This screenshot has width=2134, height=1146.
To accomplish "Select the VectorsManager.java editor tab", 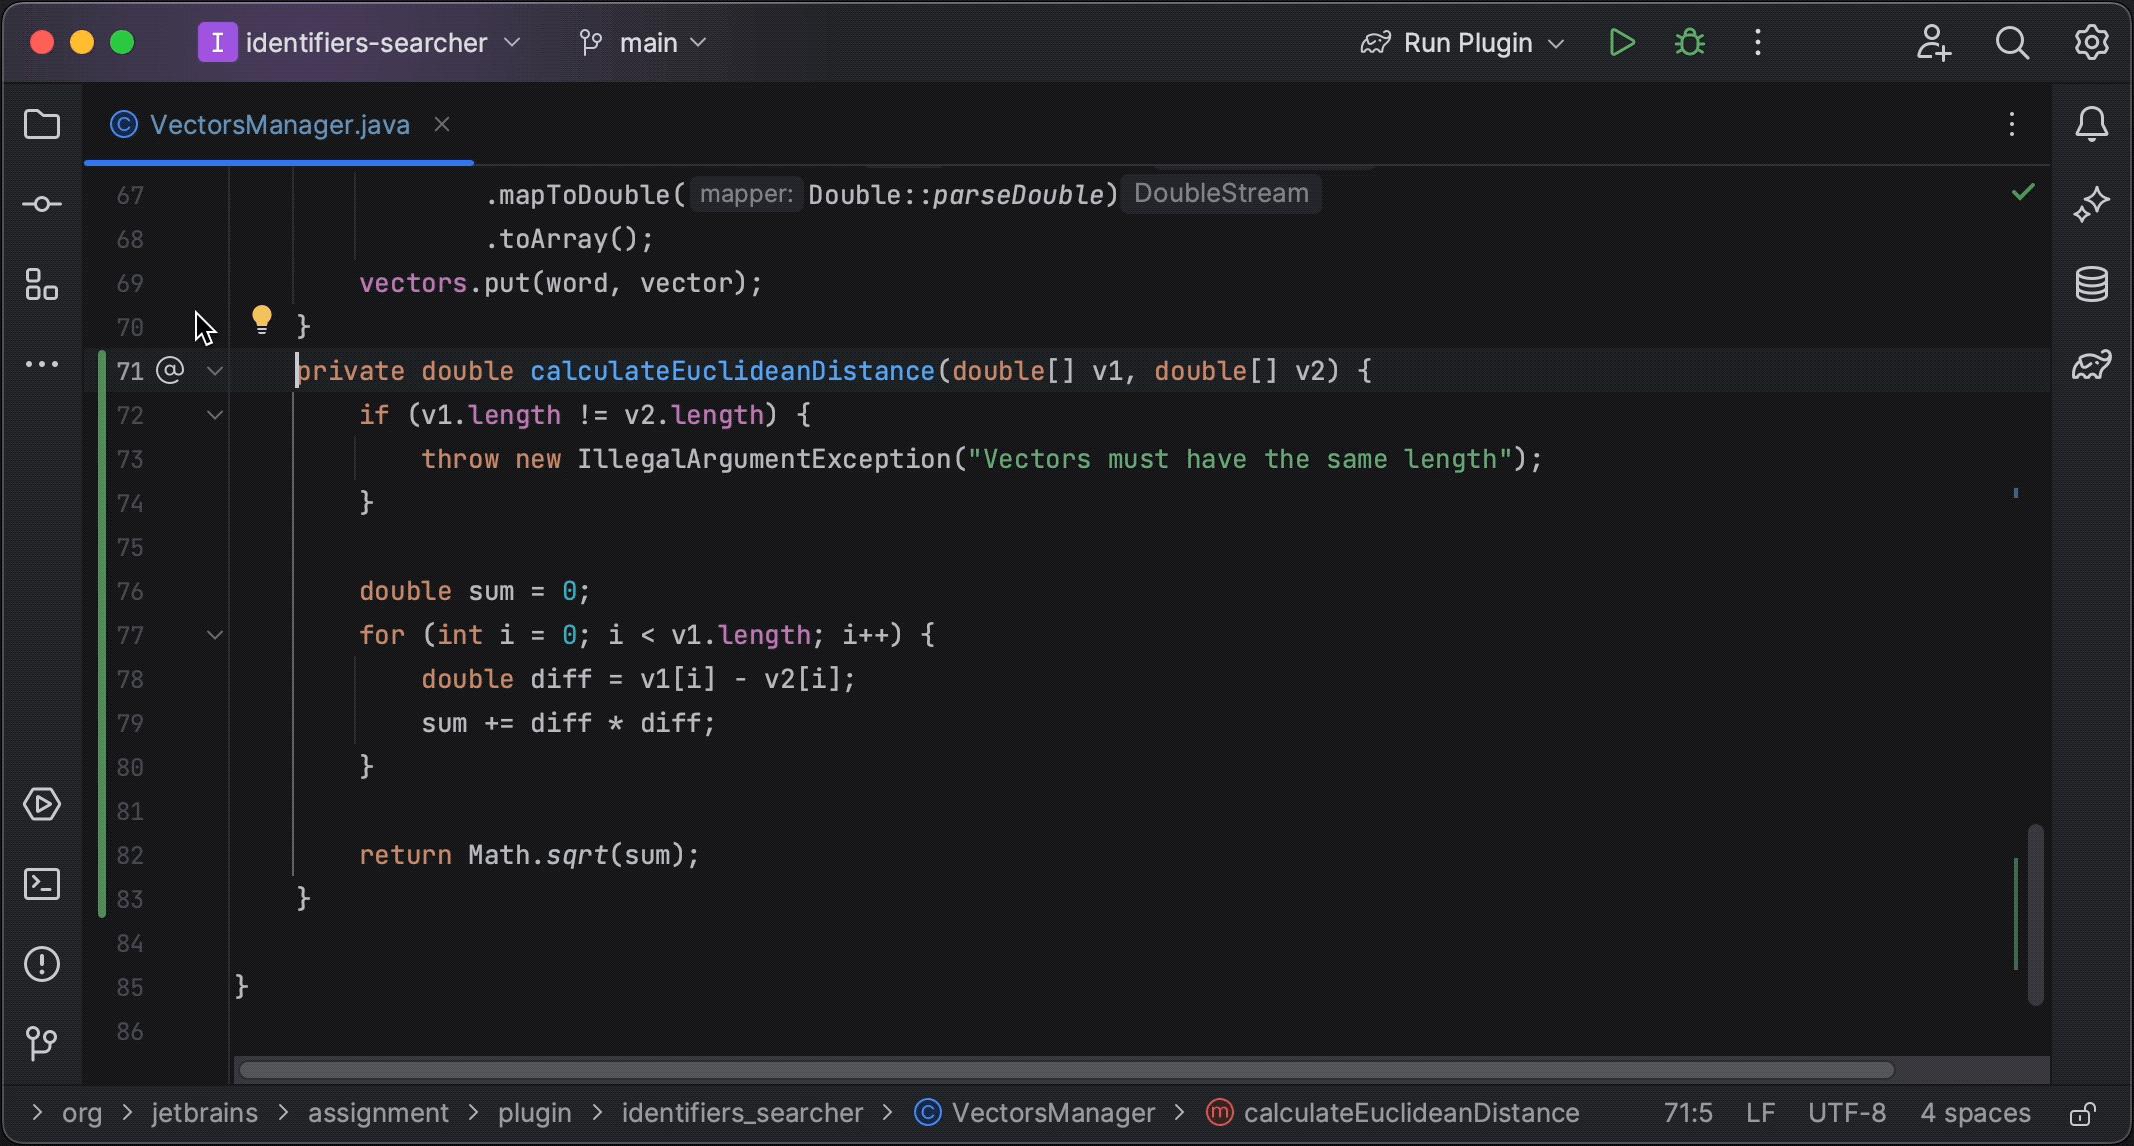I will coord(280,124).
